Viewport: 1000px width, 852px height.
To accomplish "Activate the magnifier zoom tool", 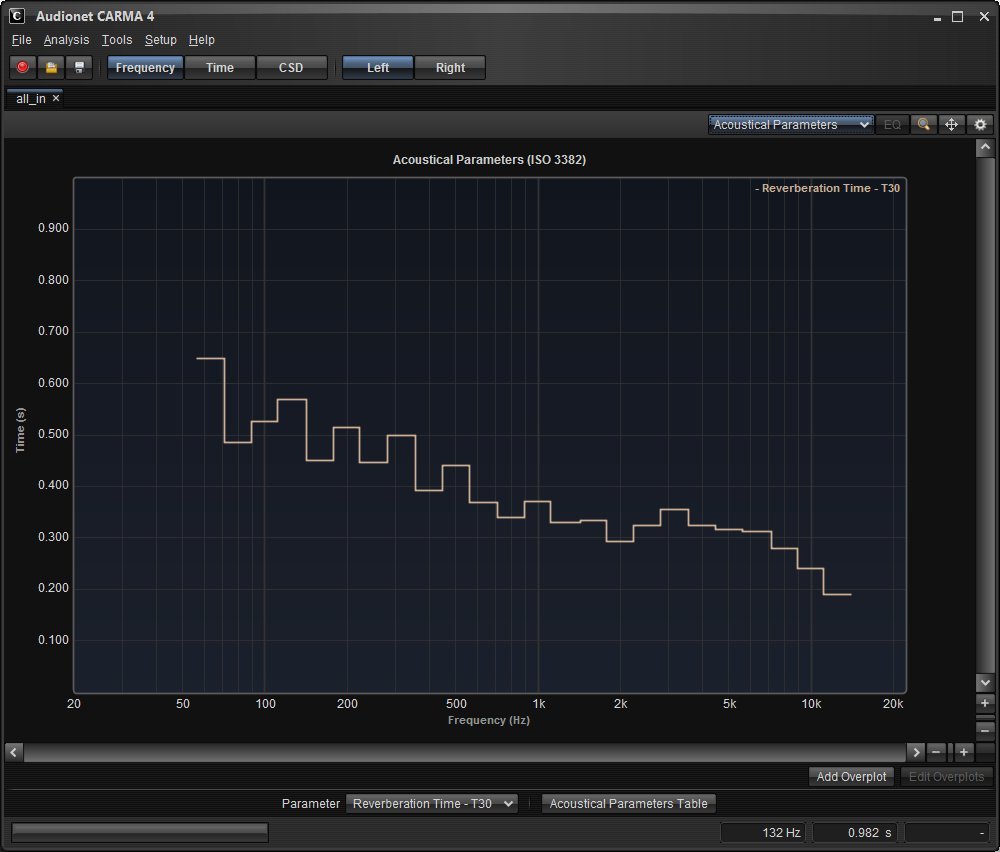I will click(923, 125).
